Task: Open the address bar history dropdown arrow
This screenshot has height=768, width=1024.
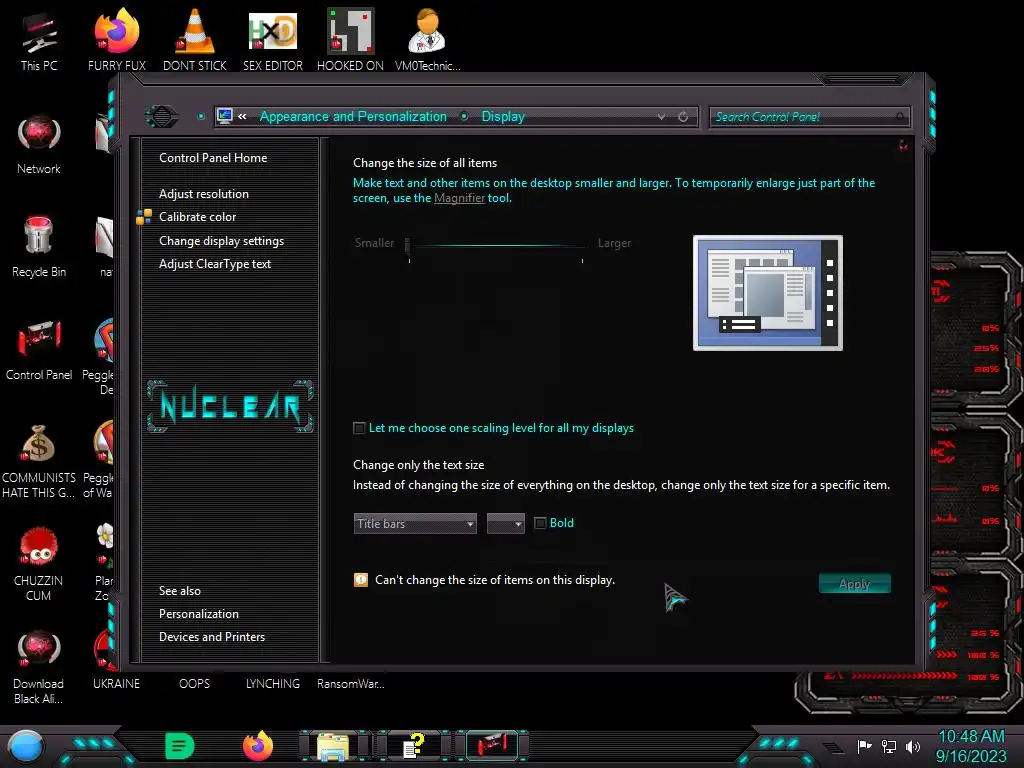Action: (662, 117)
